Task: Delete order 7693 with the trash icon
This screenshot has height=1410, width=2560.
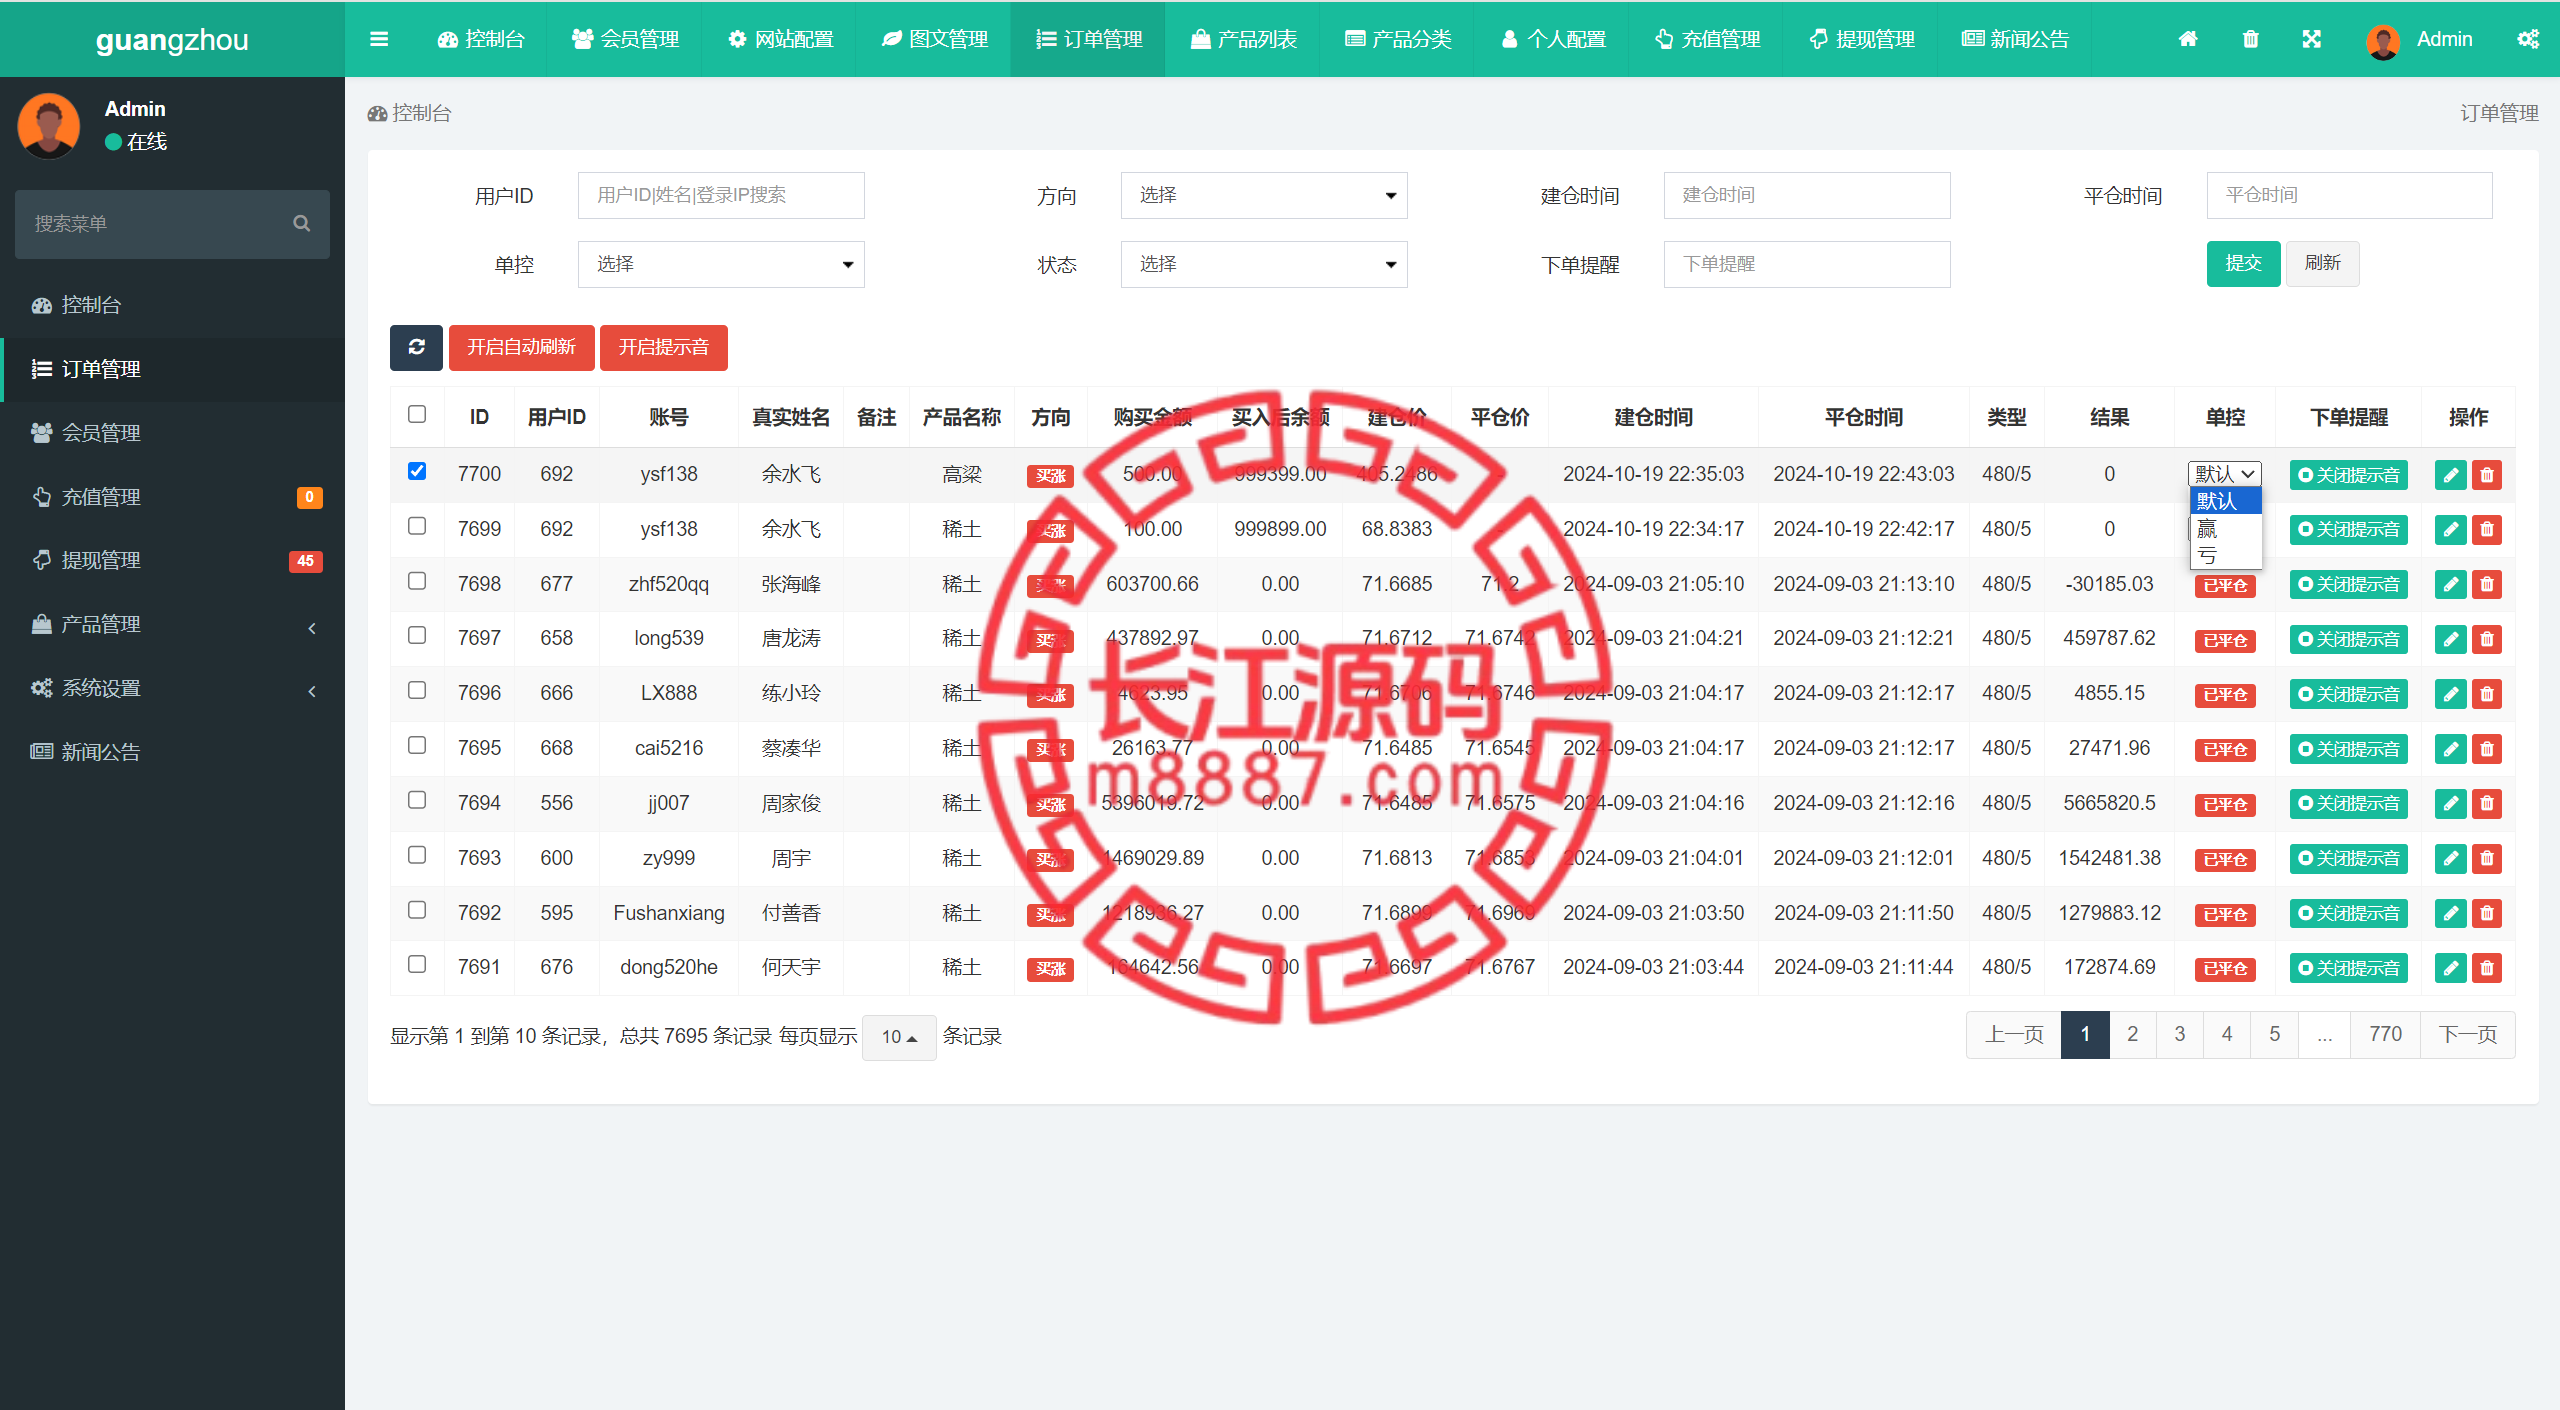Action: coord(2486,858)
